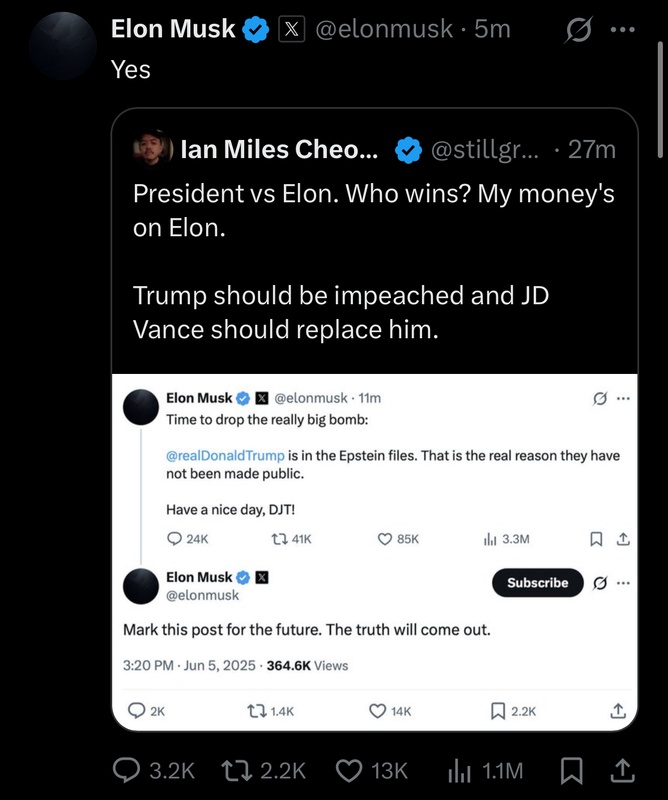Open the three-dot more menu on main post

coord(627,30)
